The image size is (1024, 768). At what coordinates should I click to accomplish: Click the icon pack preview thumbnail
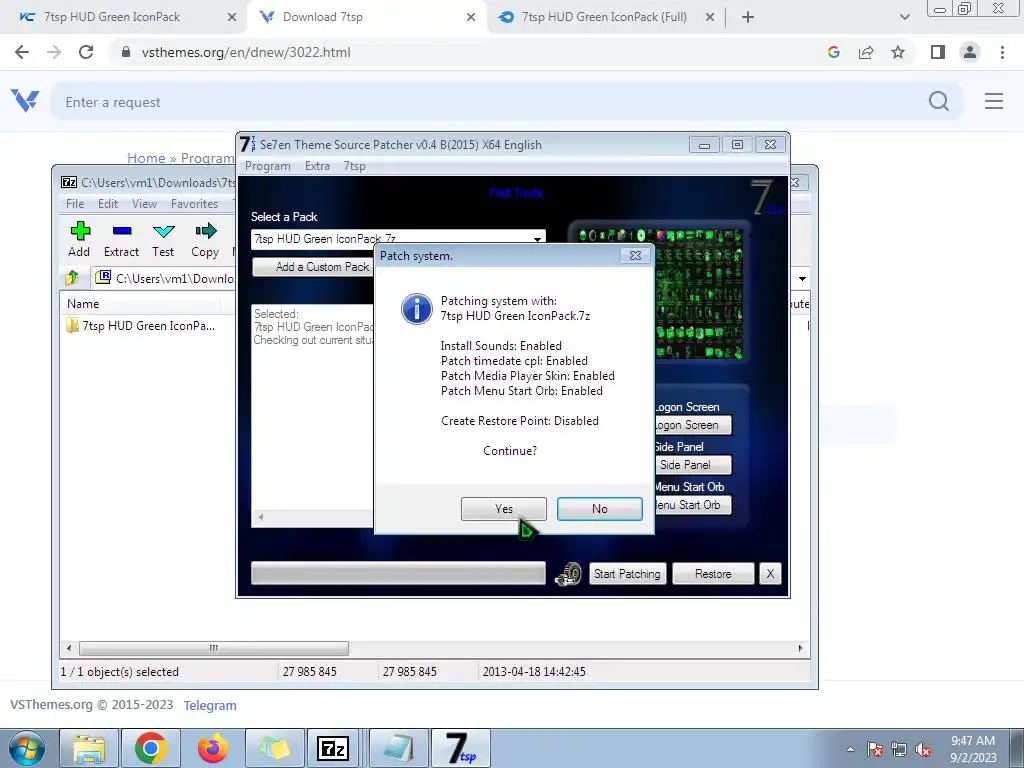click(699, 293)
